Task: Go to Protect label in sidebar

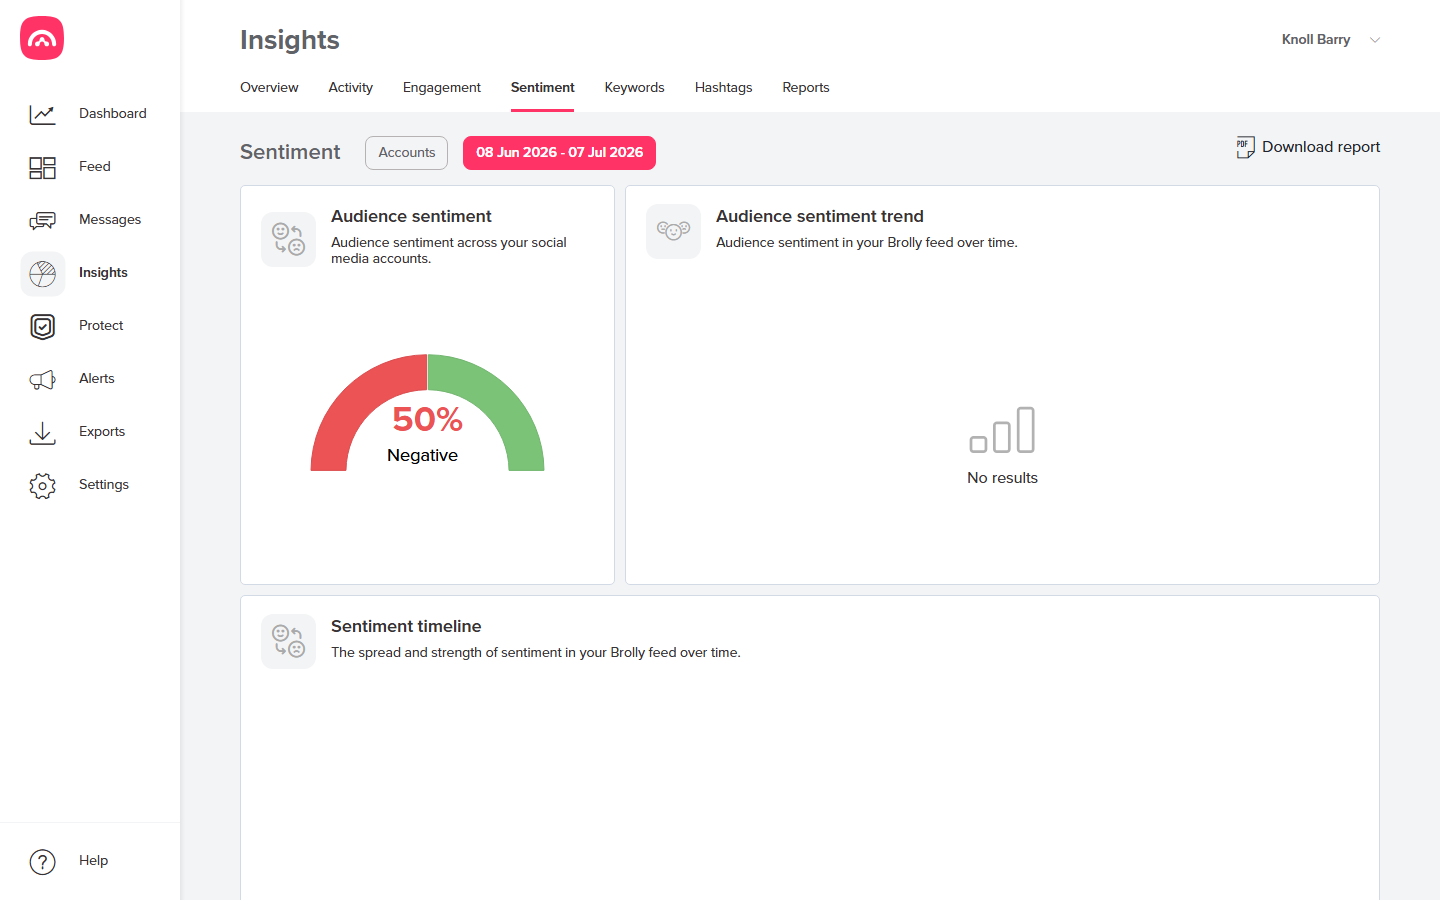Action: coord(101,326)
